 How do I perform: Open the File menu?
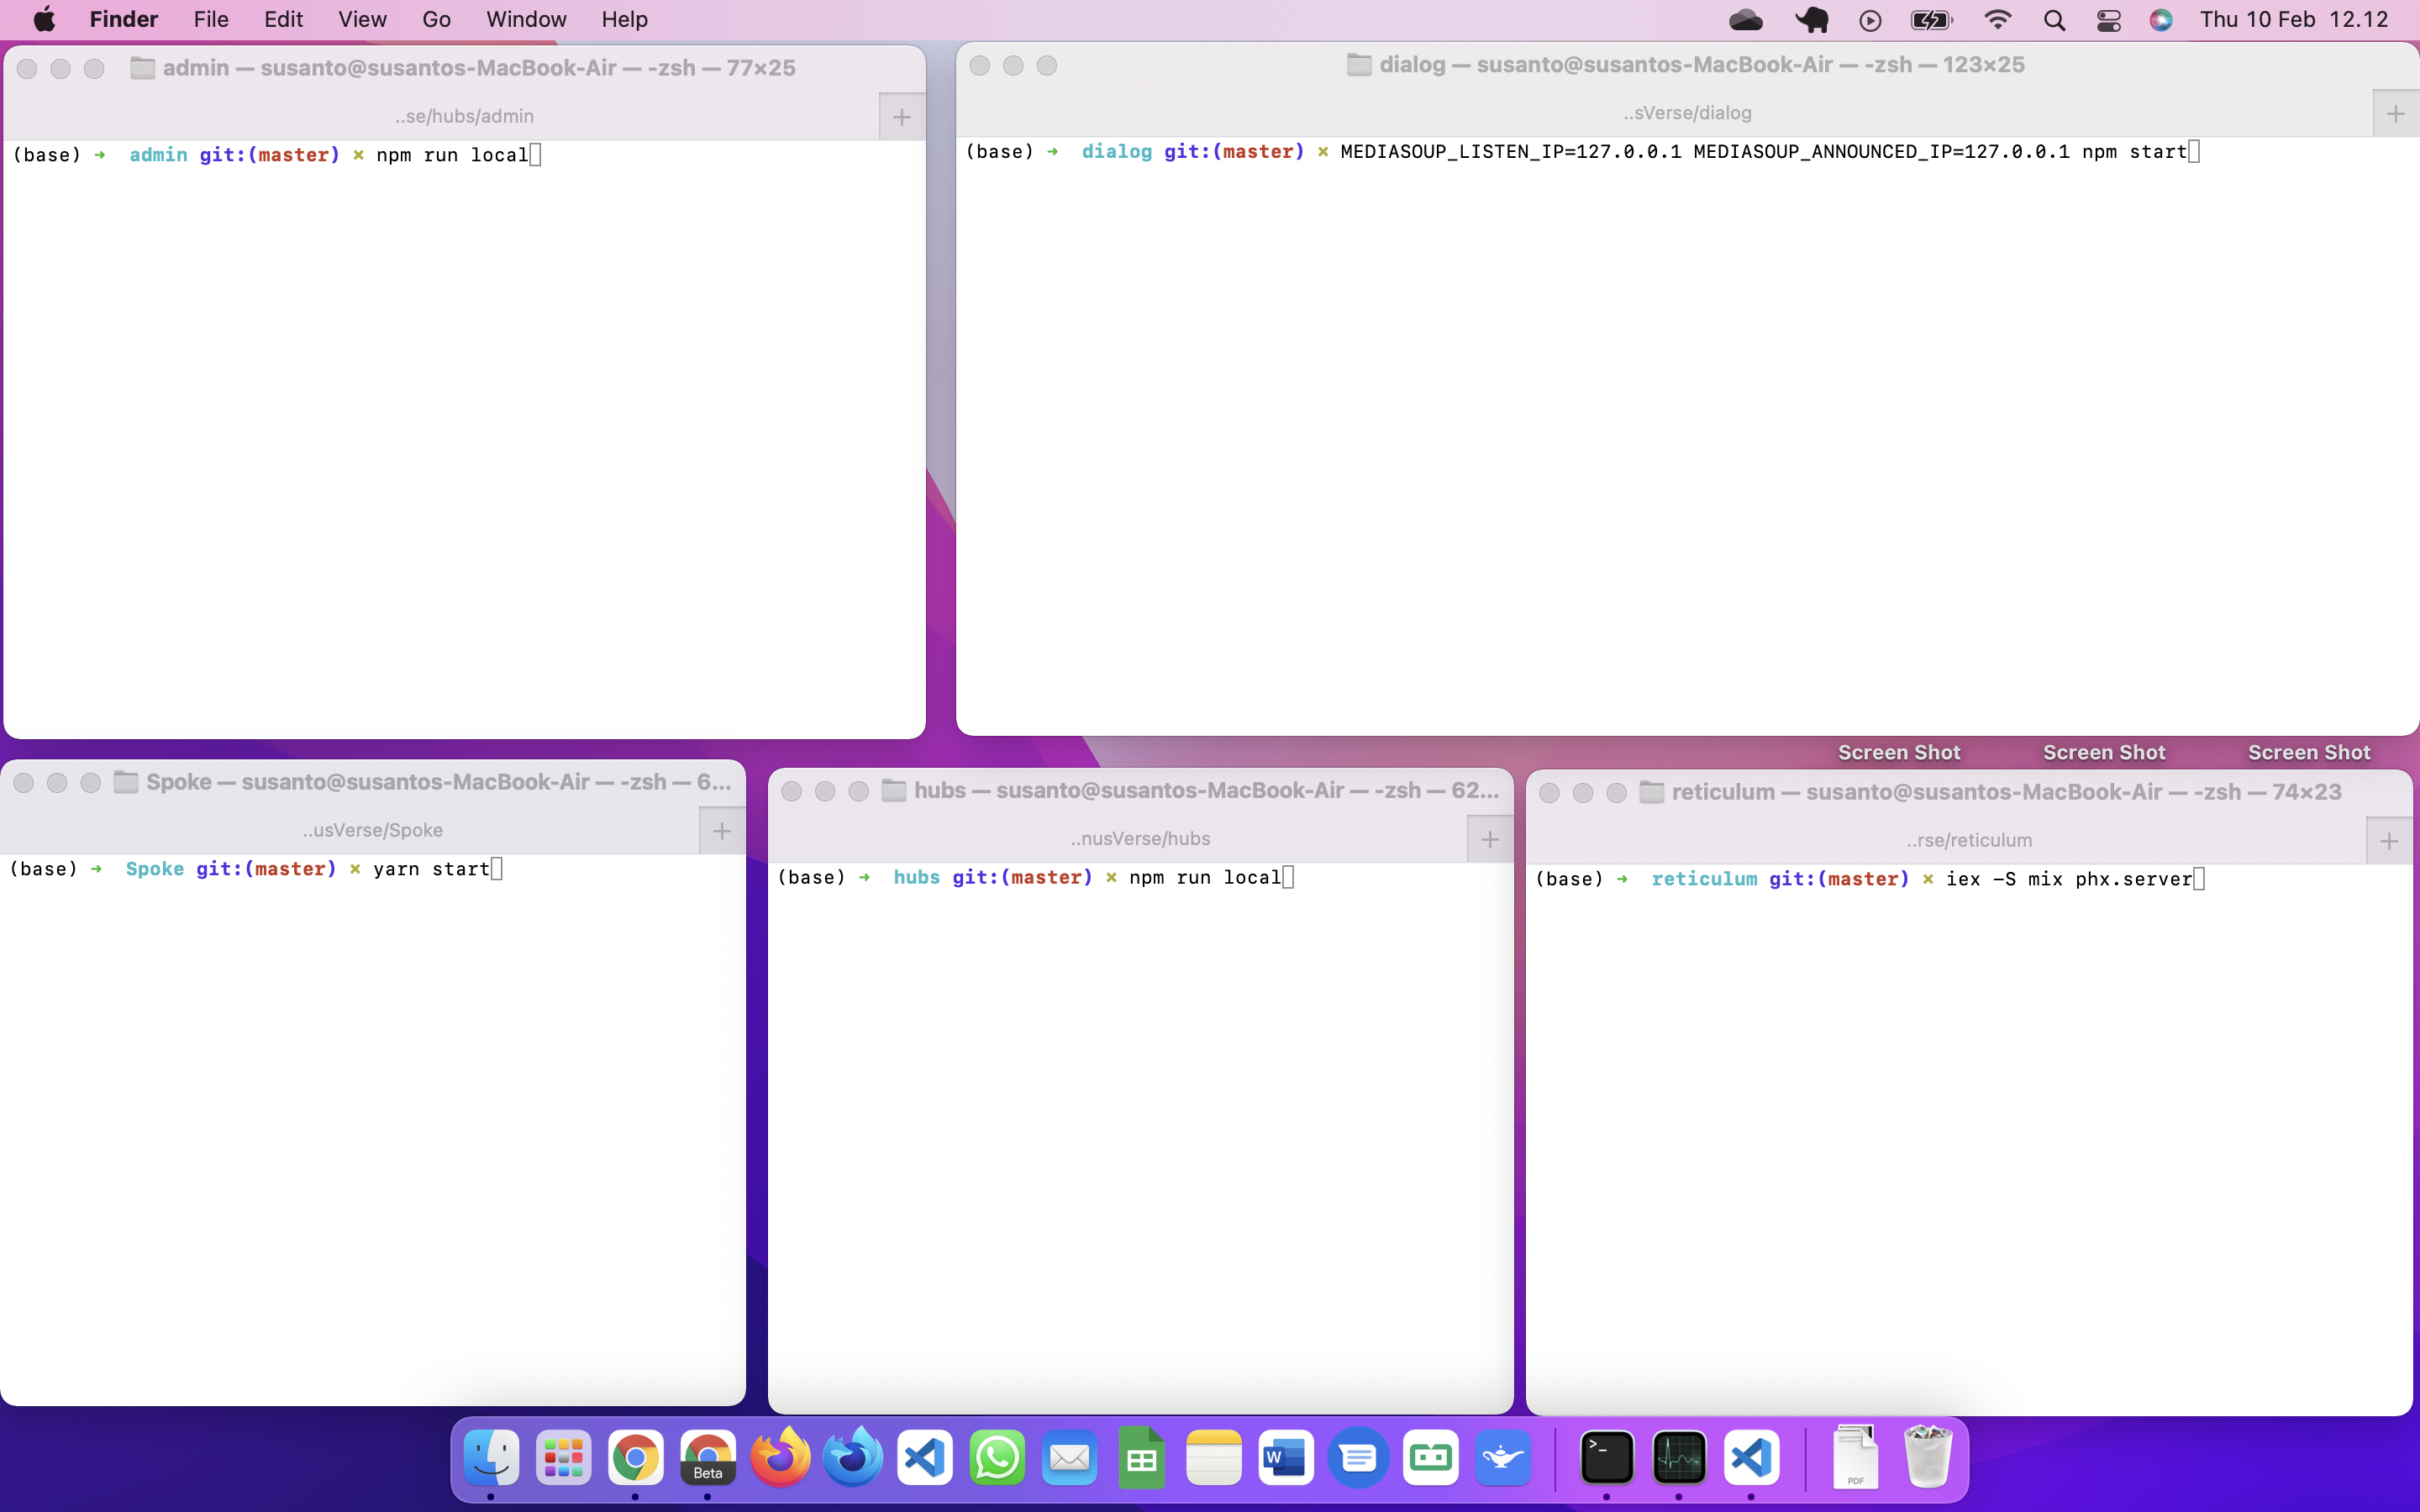click(x=211, y=19)
